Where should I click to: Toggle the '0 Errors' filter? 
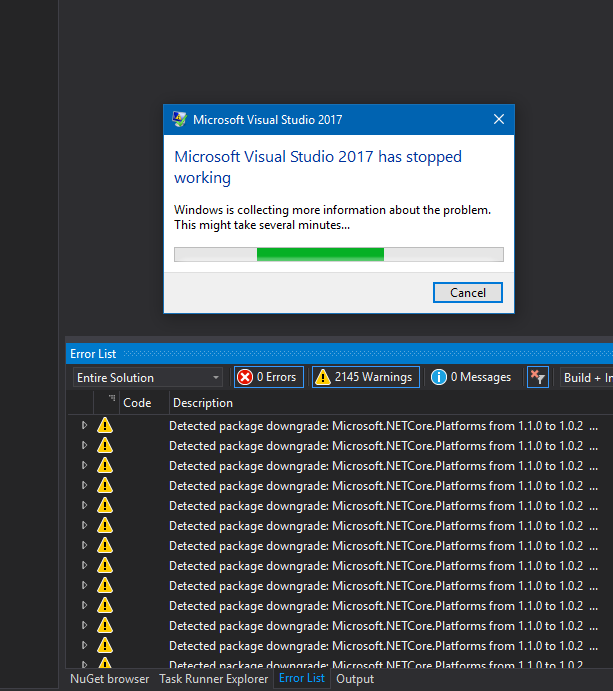click(269, 377)
